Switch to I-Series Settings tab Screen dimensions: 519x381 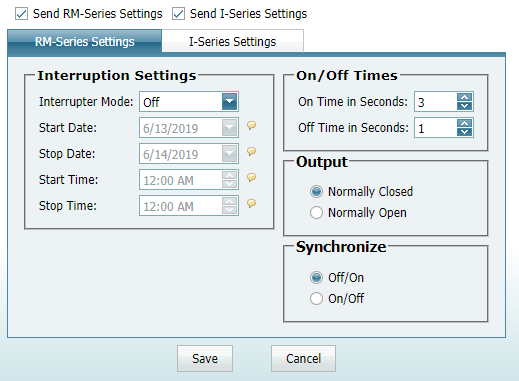233,41
